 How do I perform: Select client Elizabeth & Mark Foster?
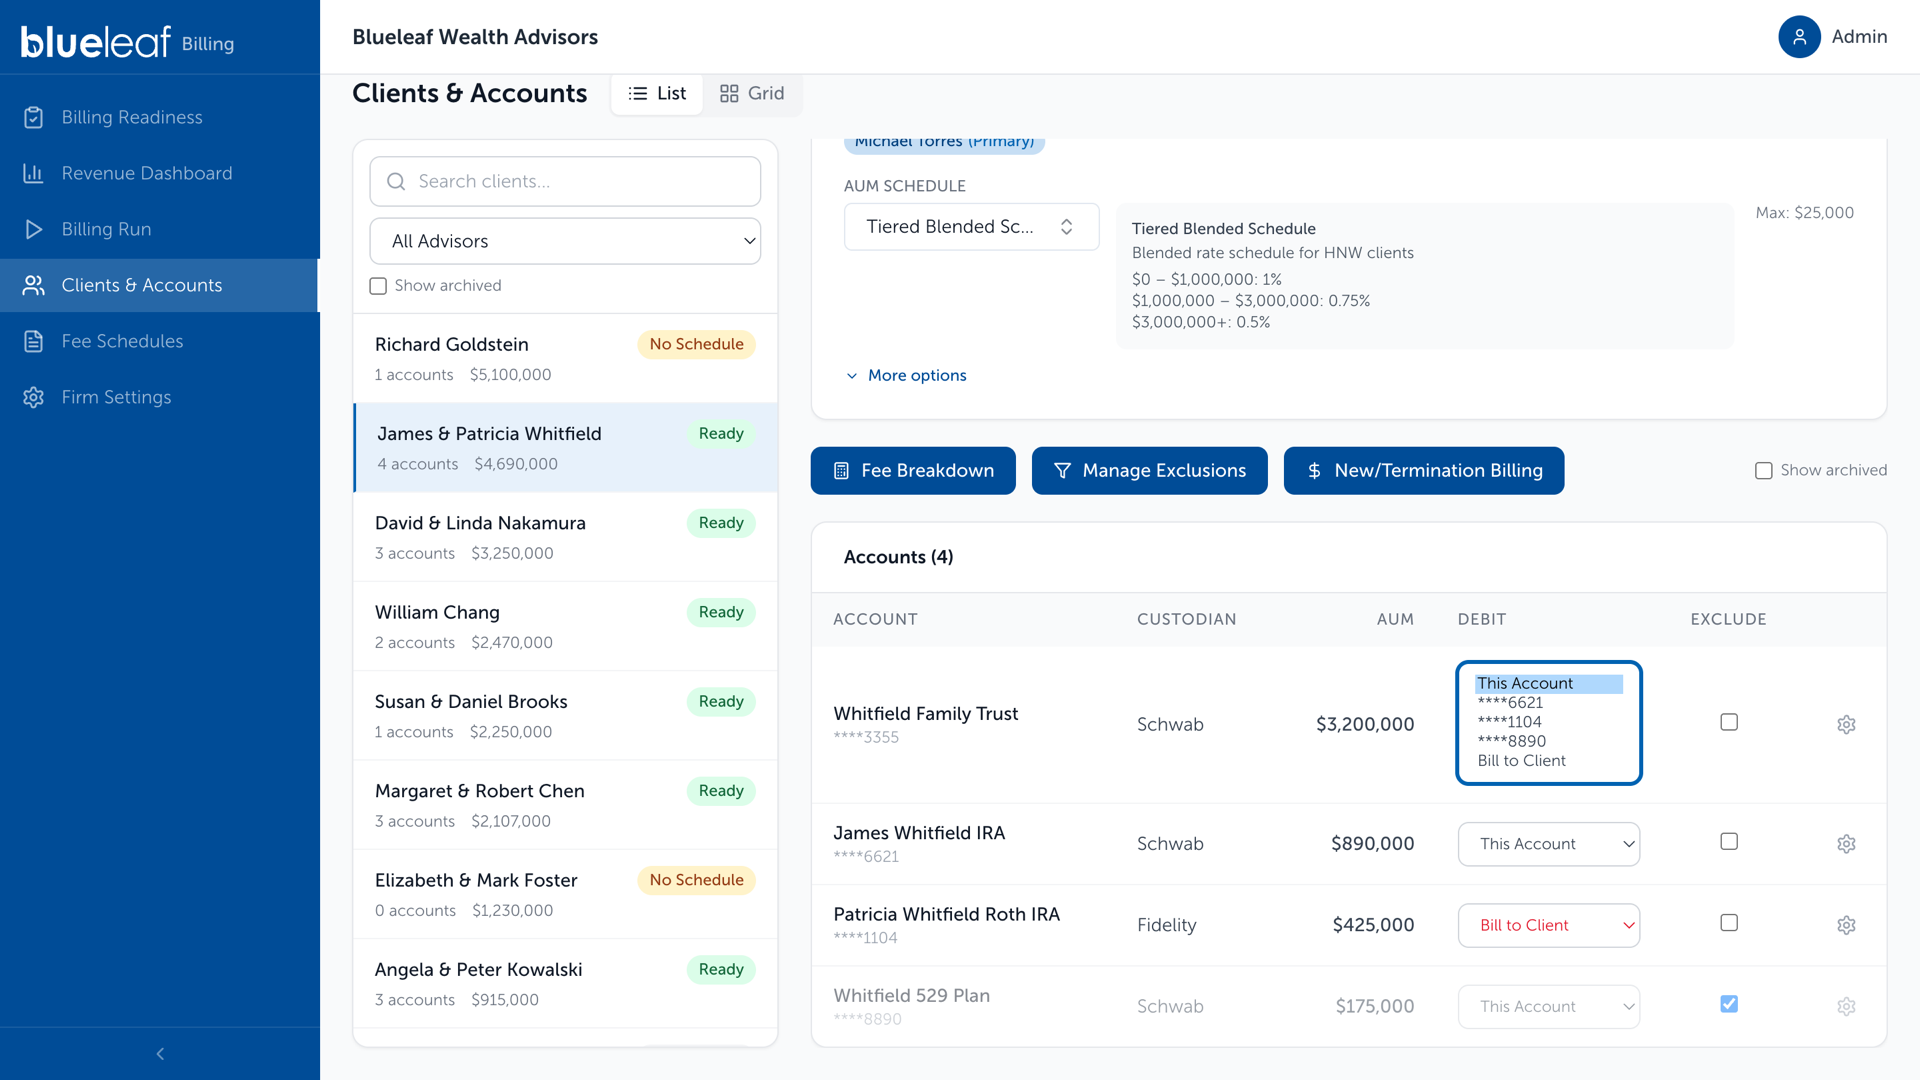(565, 895)
